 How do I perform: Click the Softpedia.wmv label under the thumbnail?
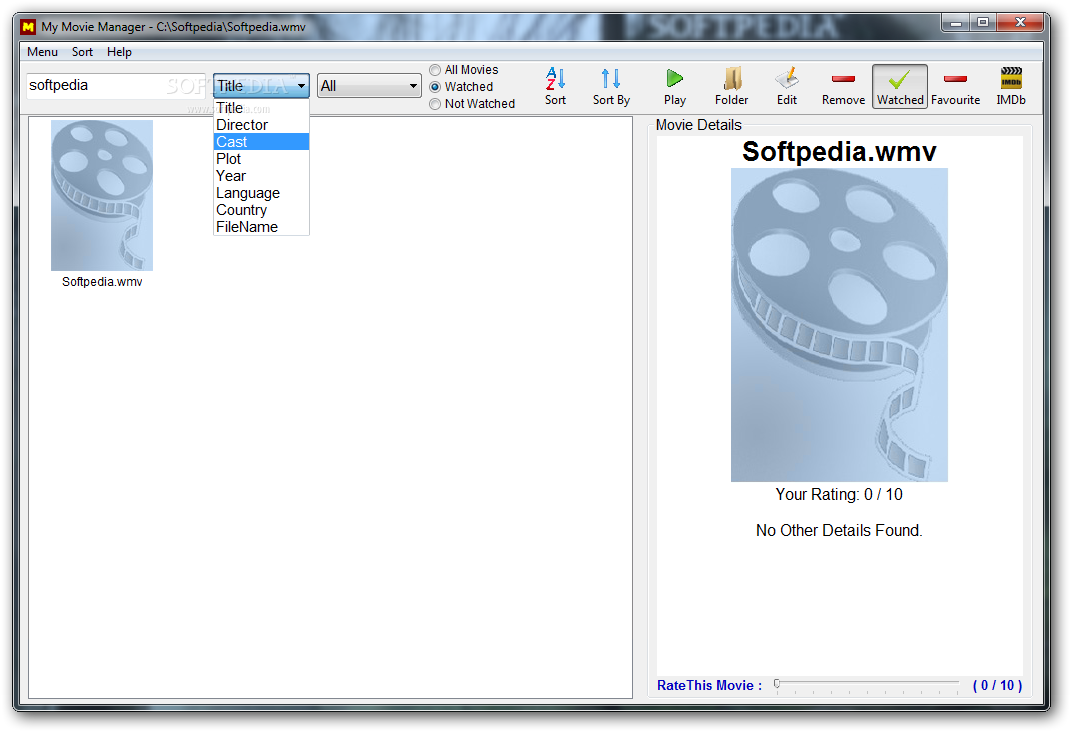102,282
